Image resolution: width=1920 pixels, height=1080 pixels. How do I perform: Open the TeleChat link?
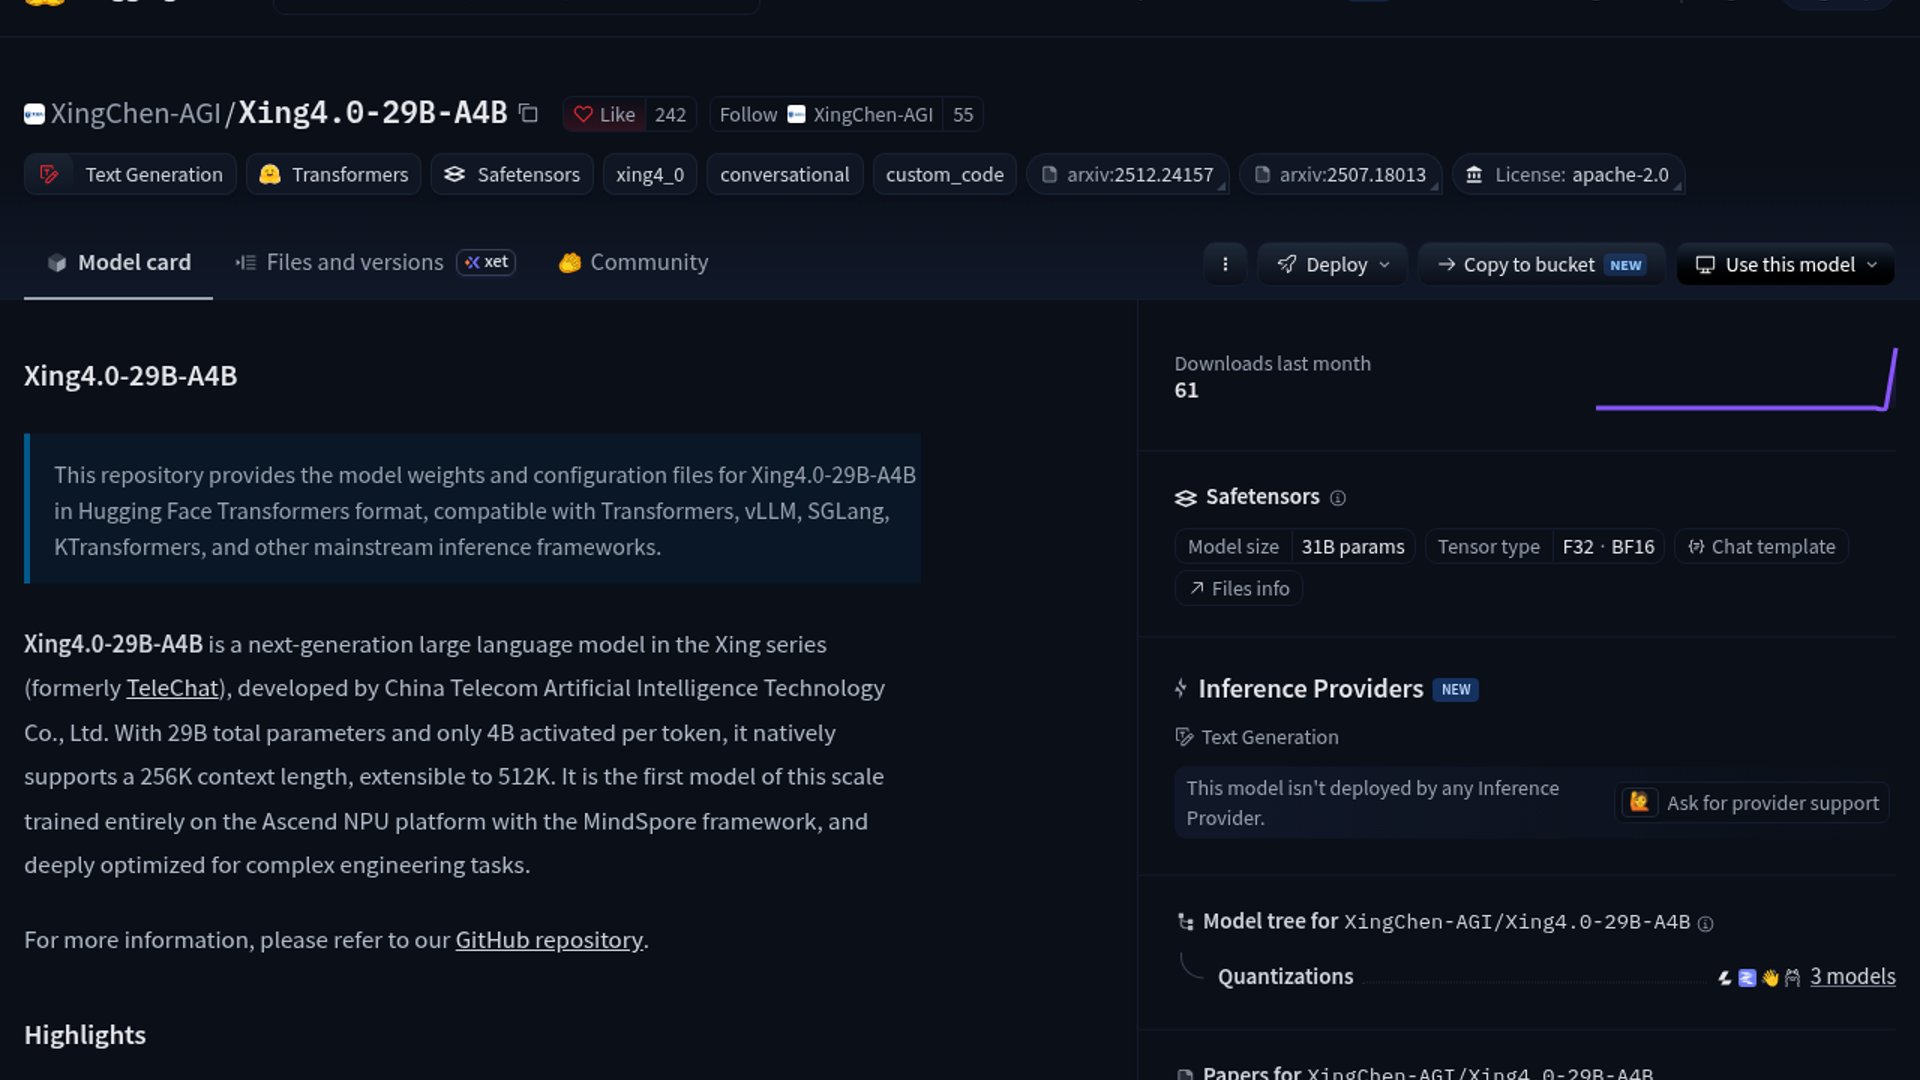(x=172, y=688)
